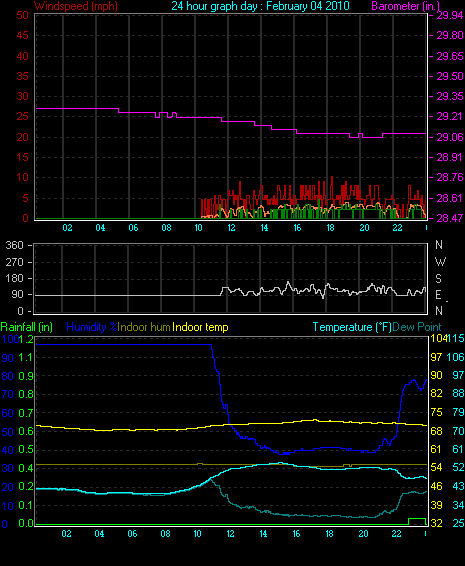Select the blue "Humidity %" legend label

92,327
